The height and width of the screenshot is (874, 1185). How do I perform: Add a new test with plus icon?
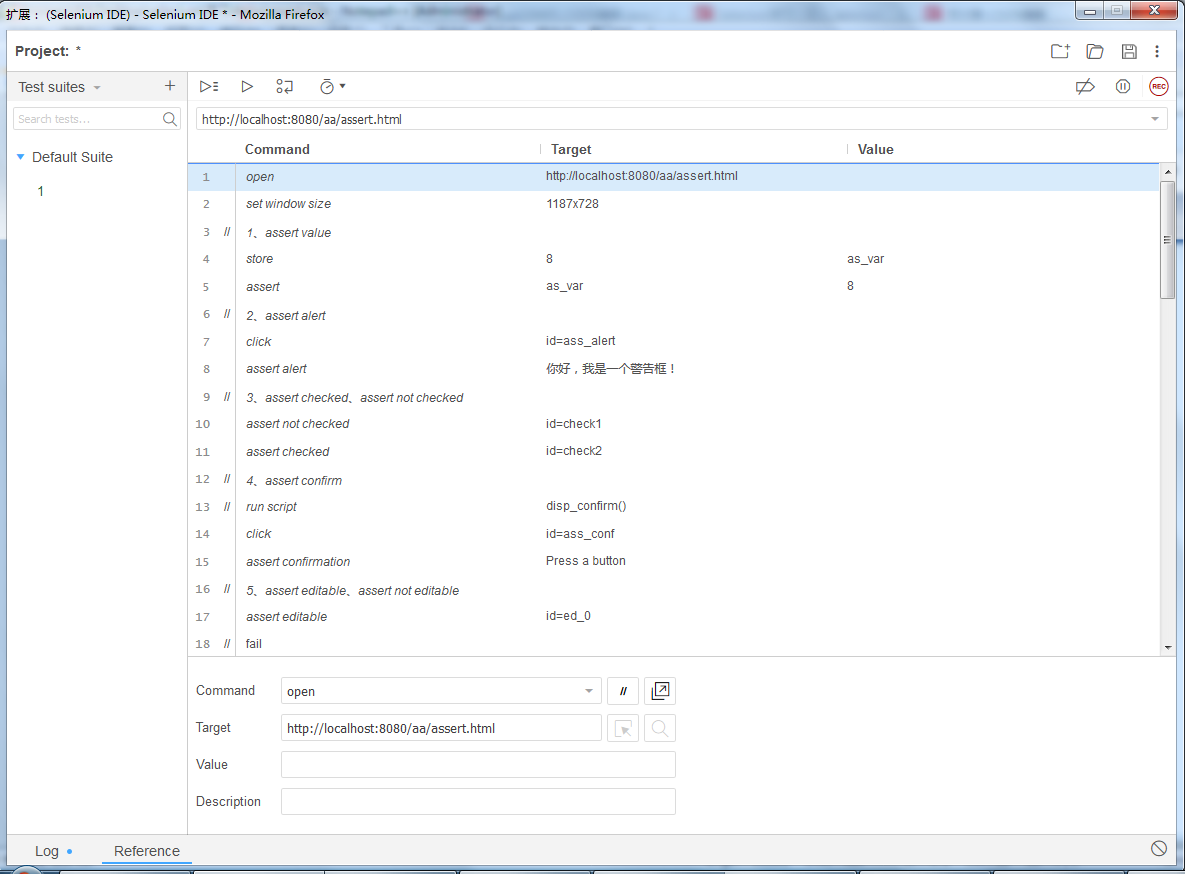point(169,86)
